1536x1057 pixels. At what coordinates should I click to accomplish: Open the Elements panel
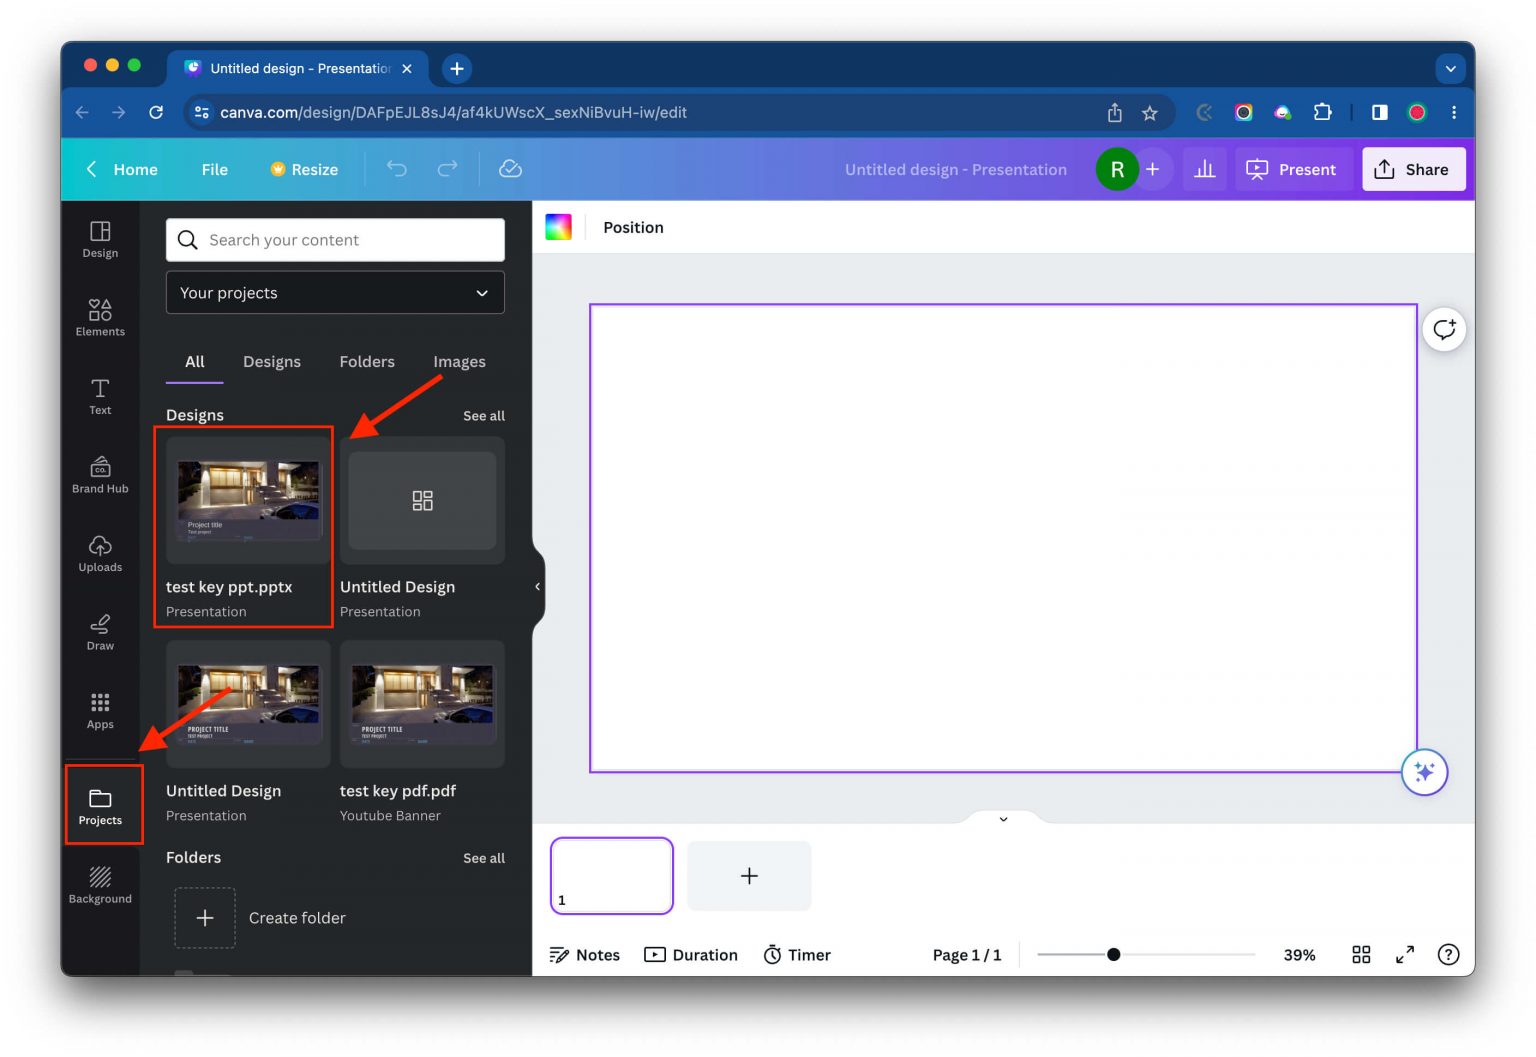(100, 317)
